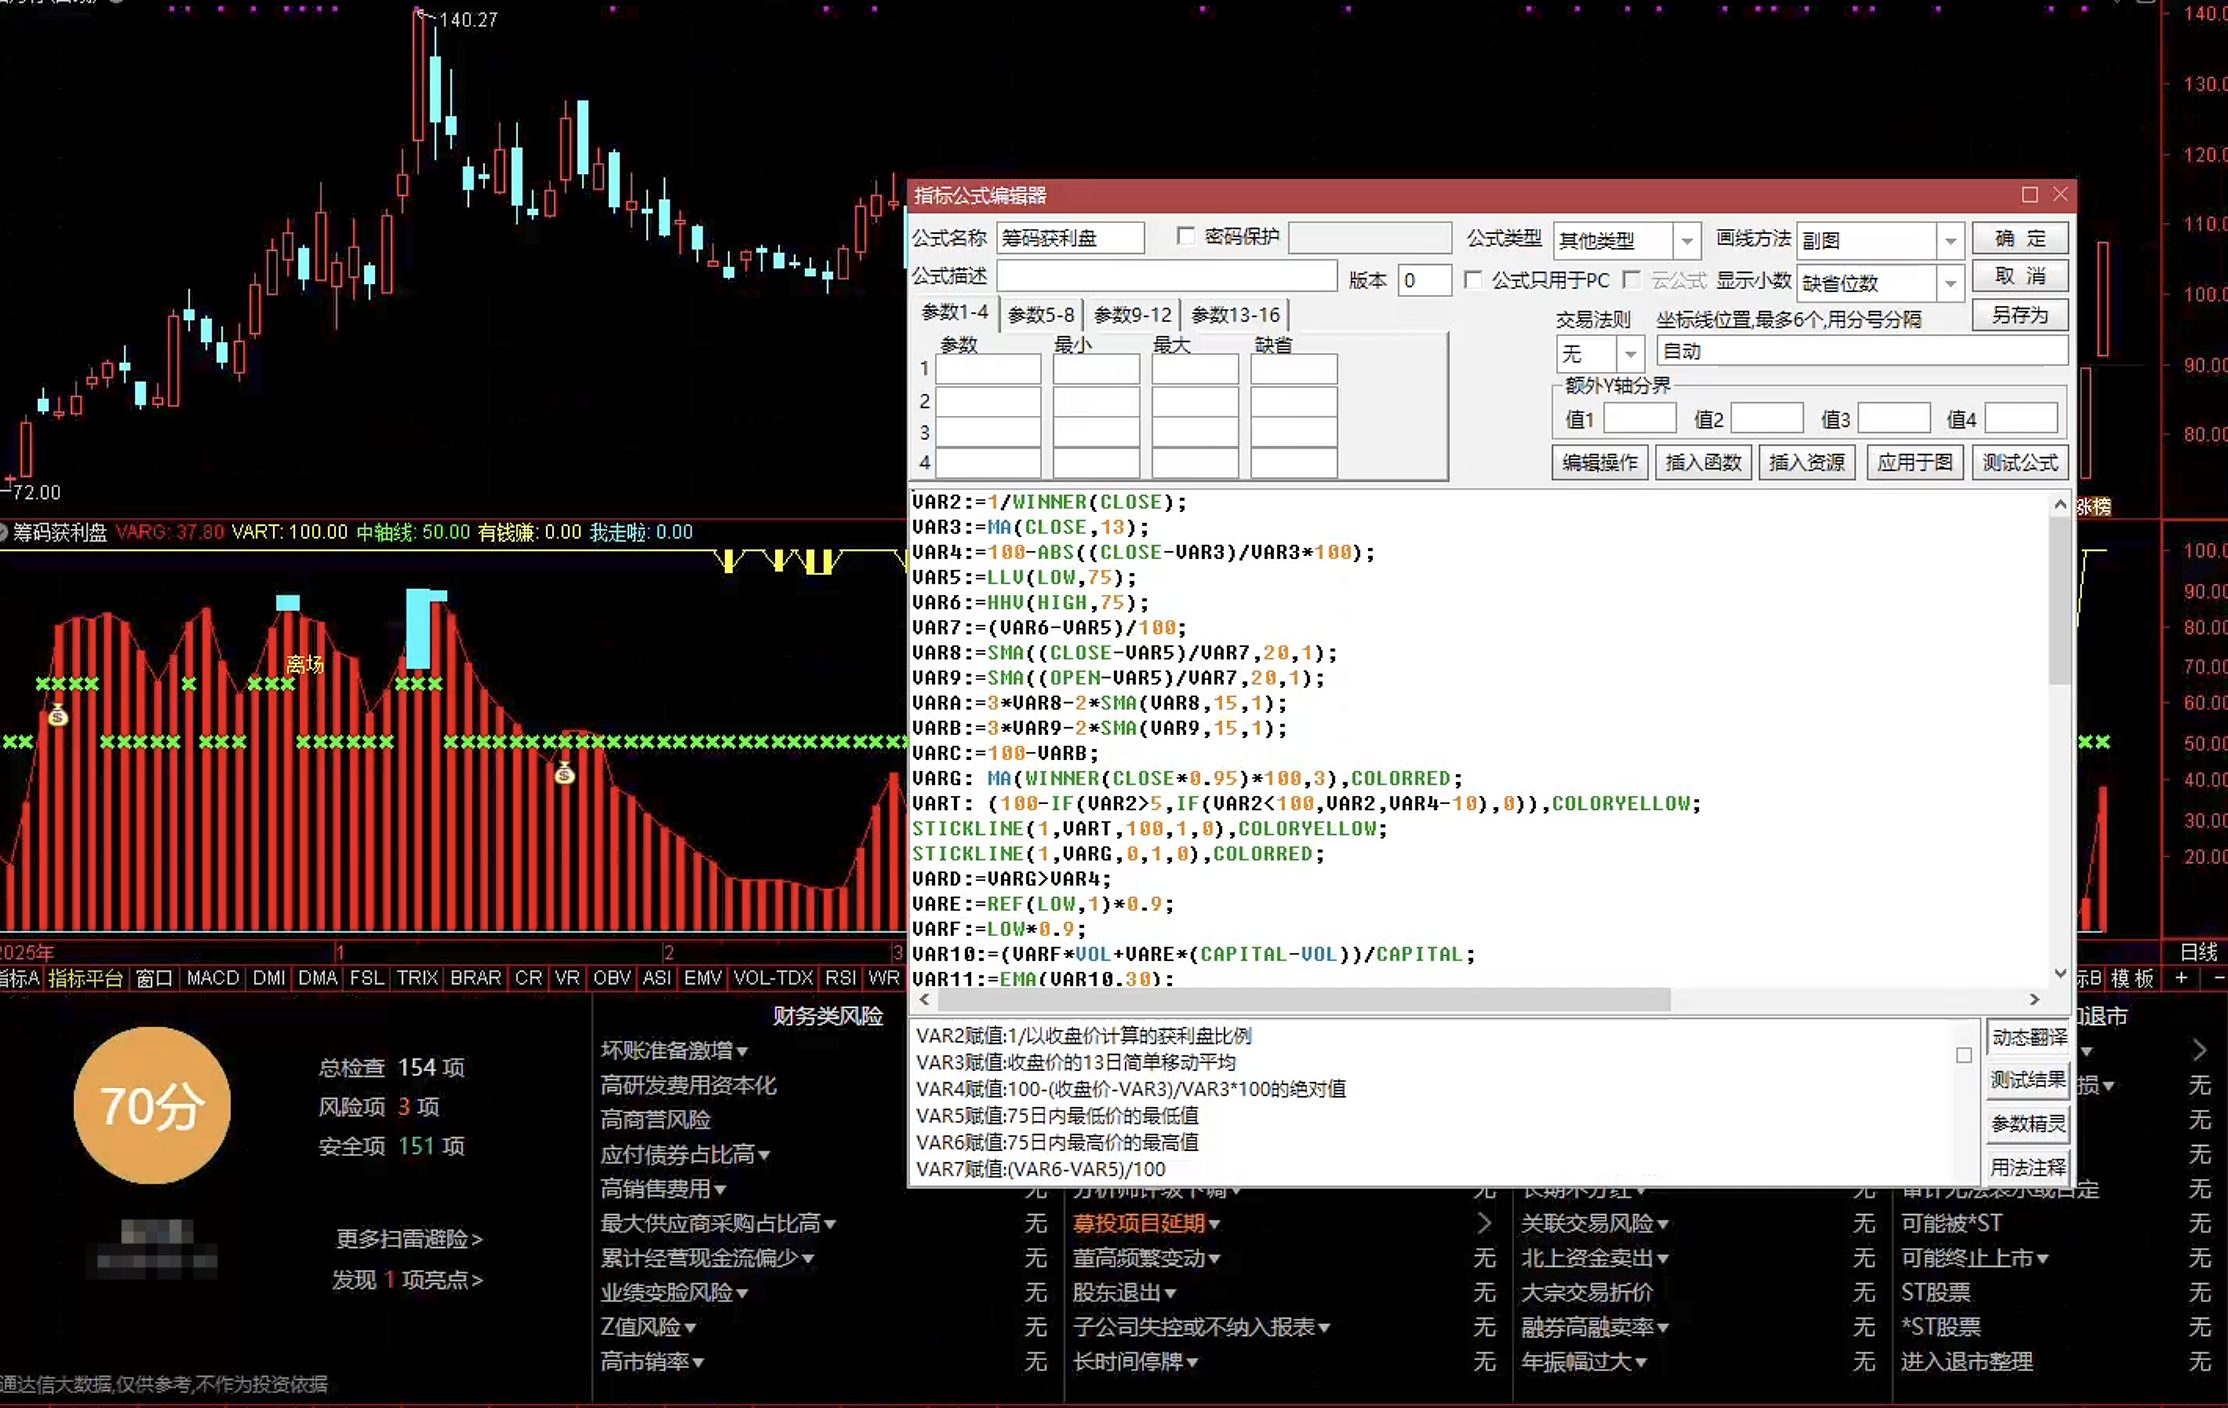Click the minus icon after the plus button
Image resolution: width=2228 pixels, height=1408 pixels.
tap(2219, 977)
